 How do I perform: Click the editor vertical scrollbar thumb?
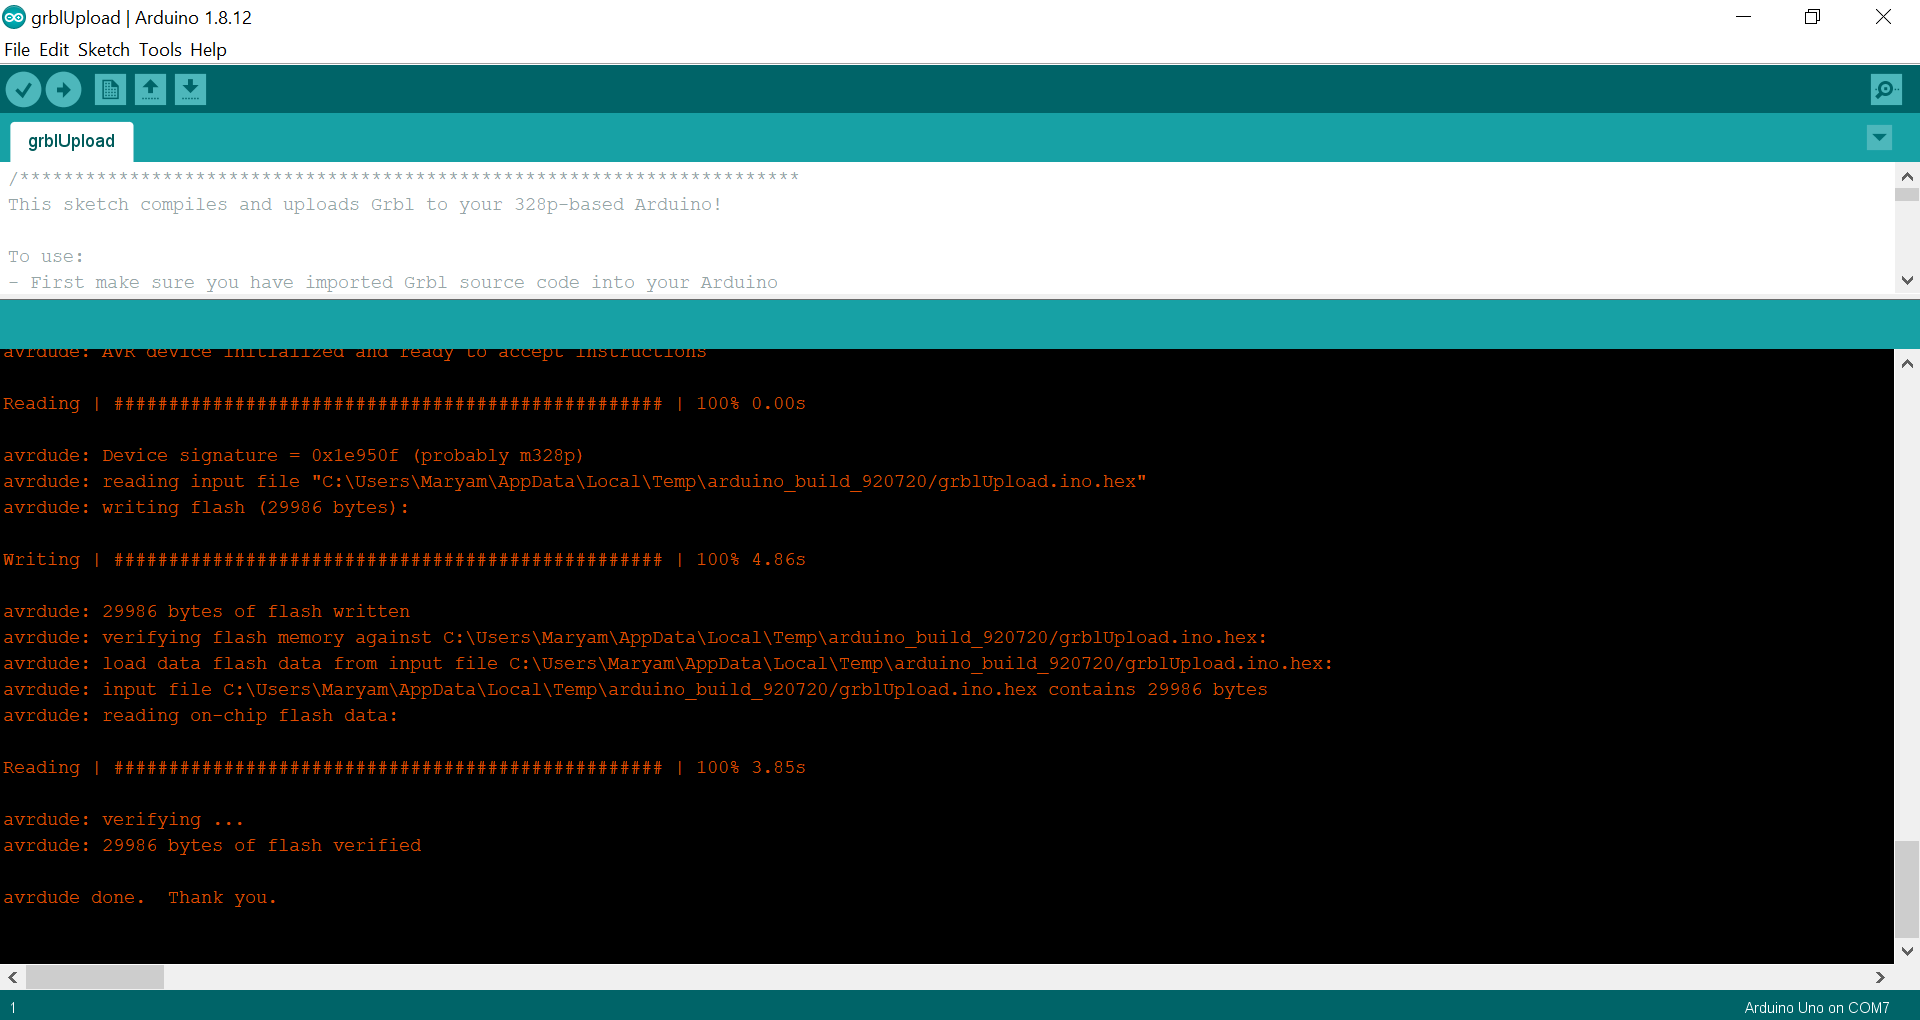[x=1907, y=195]
